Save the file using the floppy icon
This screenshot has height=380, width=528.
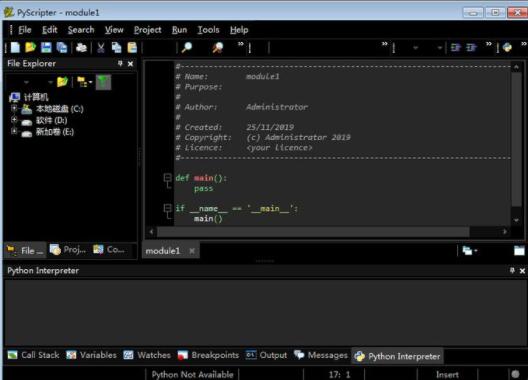[46, 48]
